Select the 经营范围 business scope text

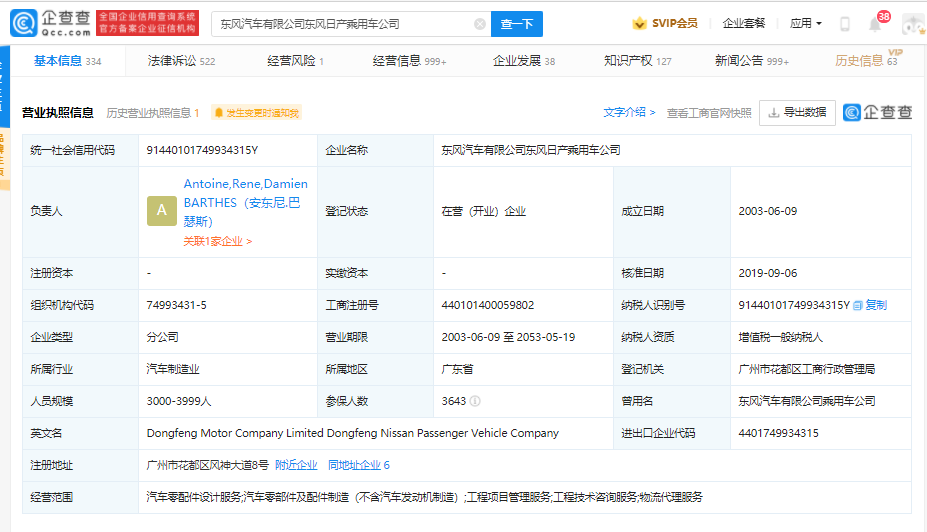(x=424, y=497)
